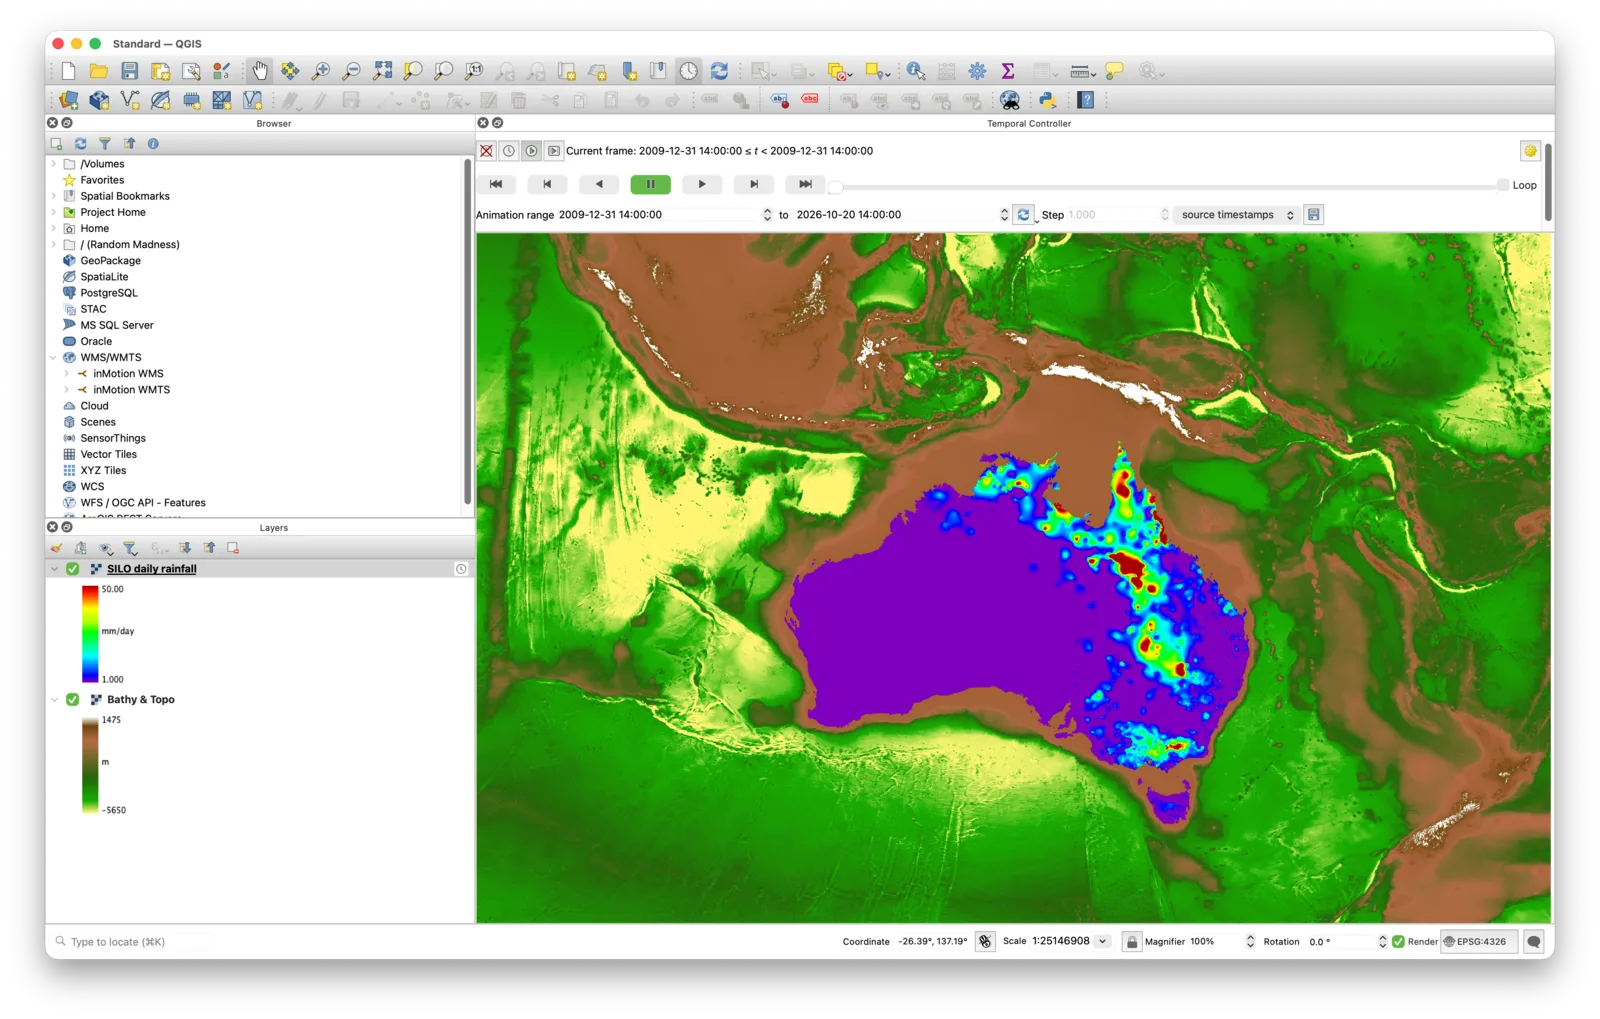Click the Zoom Full extent icon
The width and height of the screenshot is (1600, 1019).
pyautogui.click(x=382, y=71)
